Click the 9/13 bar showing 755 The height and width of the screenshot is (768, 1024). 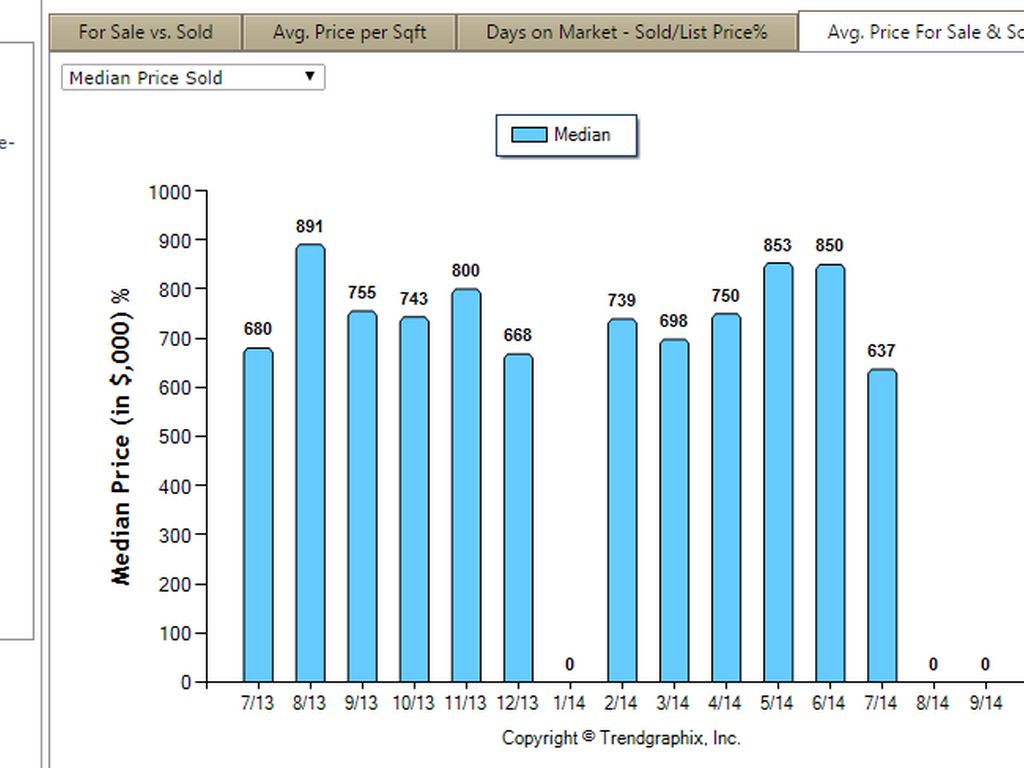click(x=362, y=496)
